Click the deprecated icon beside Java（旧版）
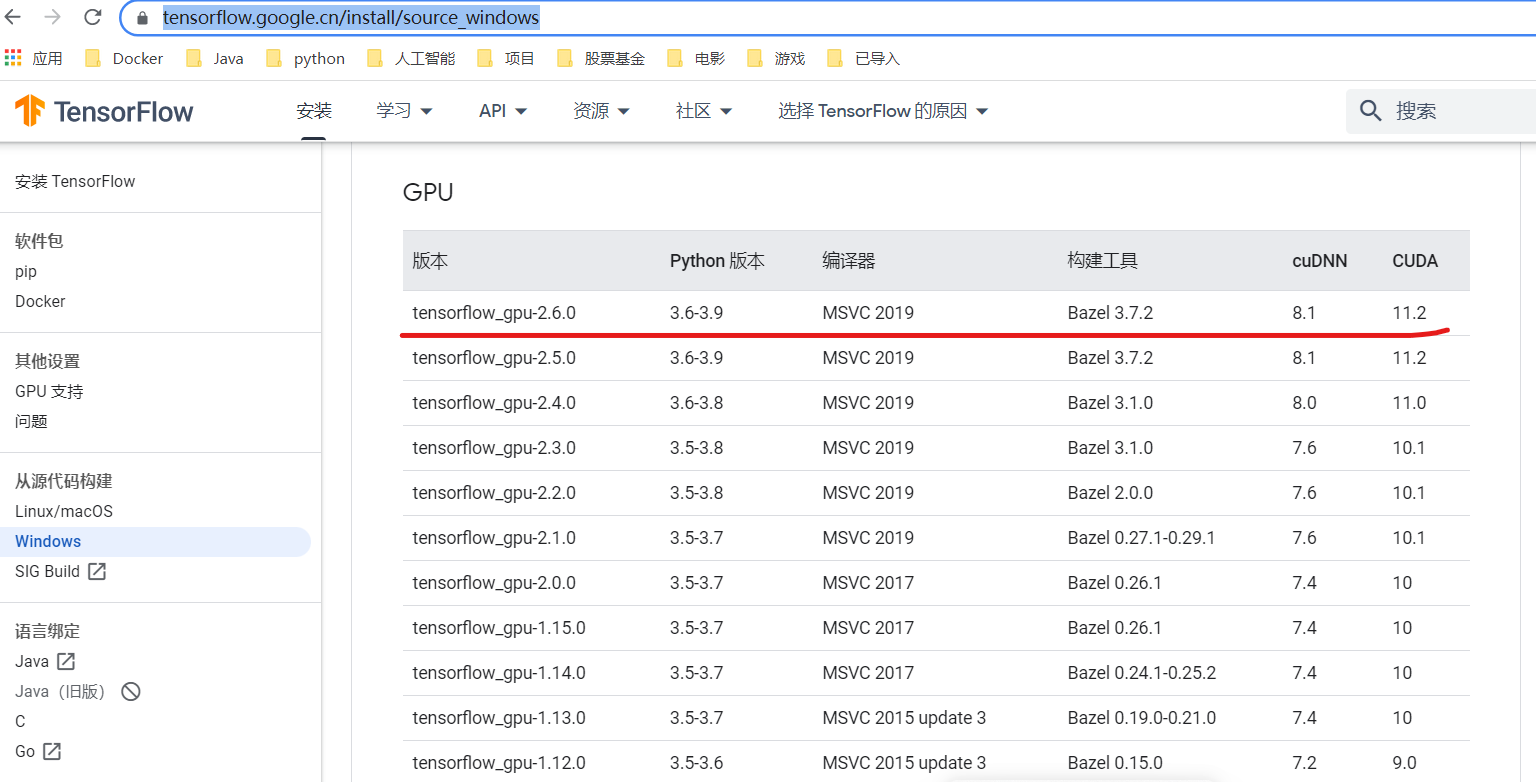Viewport: 1536px width, 782px height. coord(130,691)
